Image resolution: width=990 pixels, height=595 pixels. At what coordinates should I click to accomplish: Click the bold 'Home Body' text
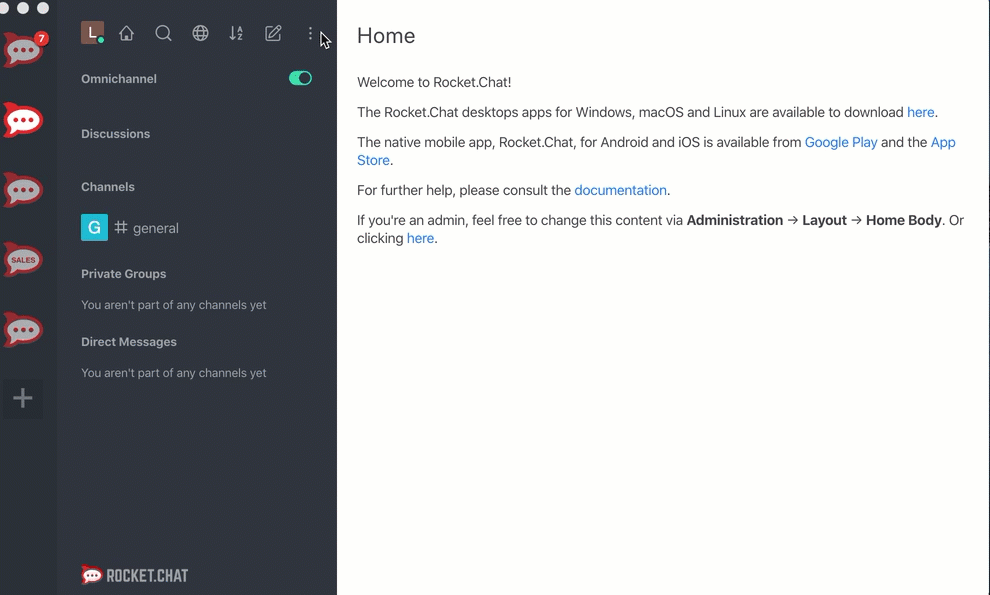pos(904,220)
